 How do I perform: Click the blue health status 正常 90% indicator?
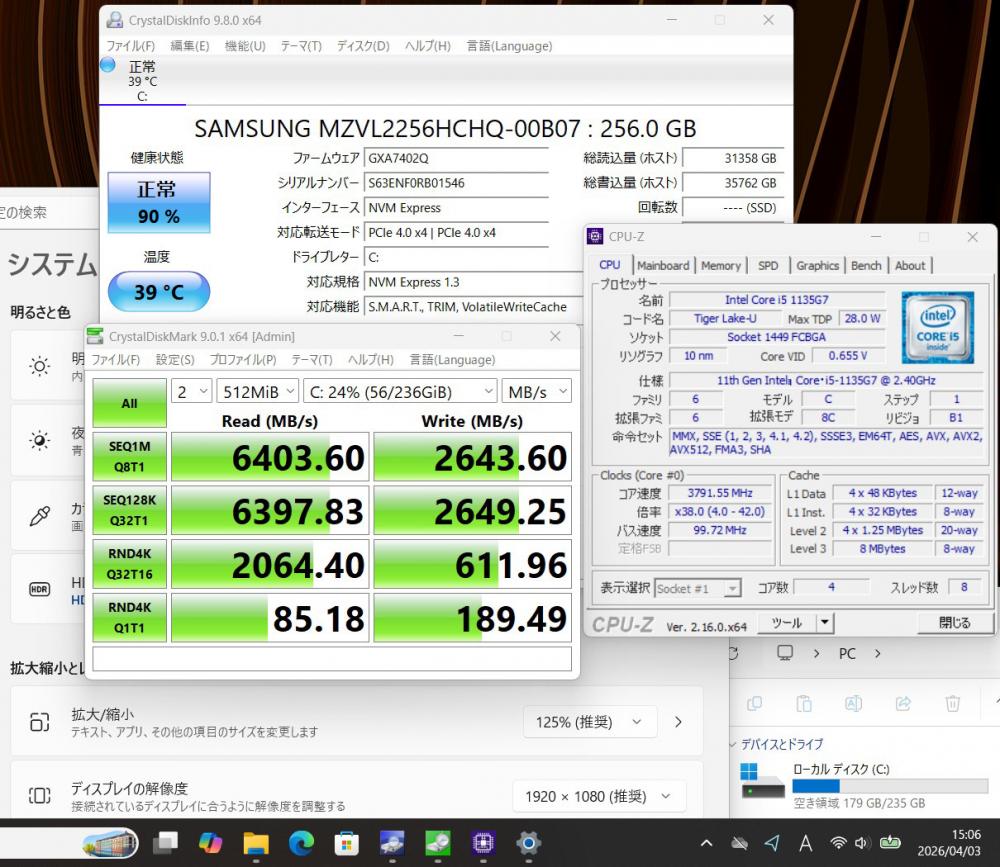(159, 201)
